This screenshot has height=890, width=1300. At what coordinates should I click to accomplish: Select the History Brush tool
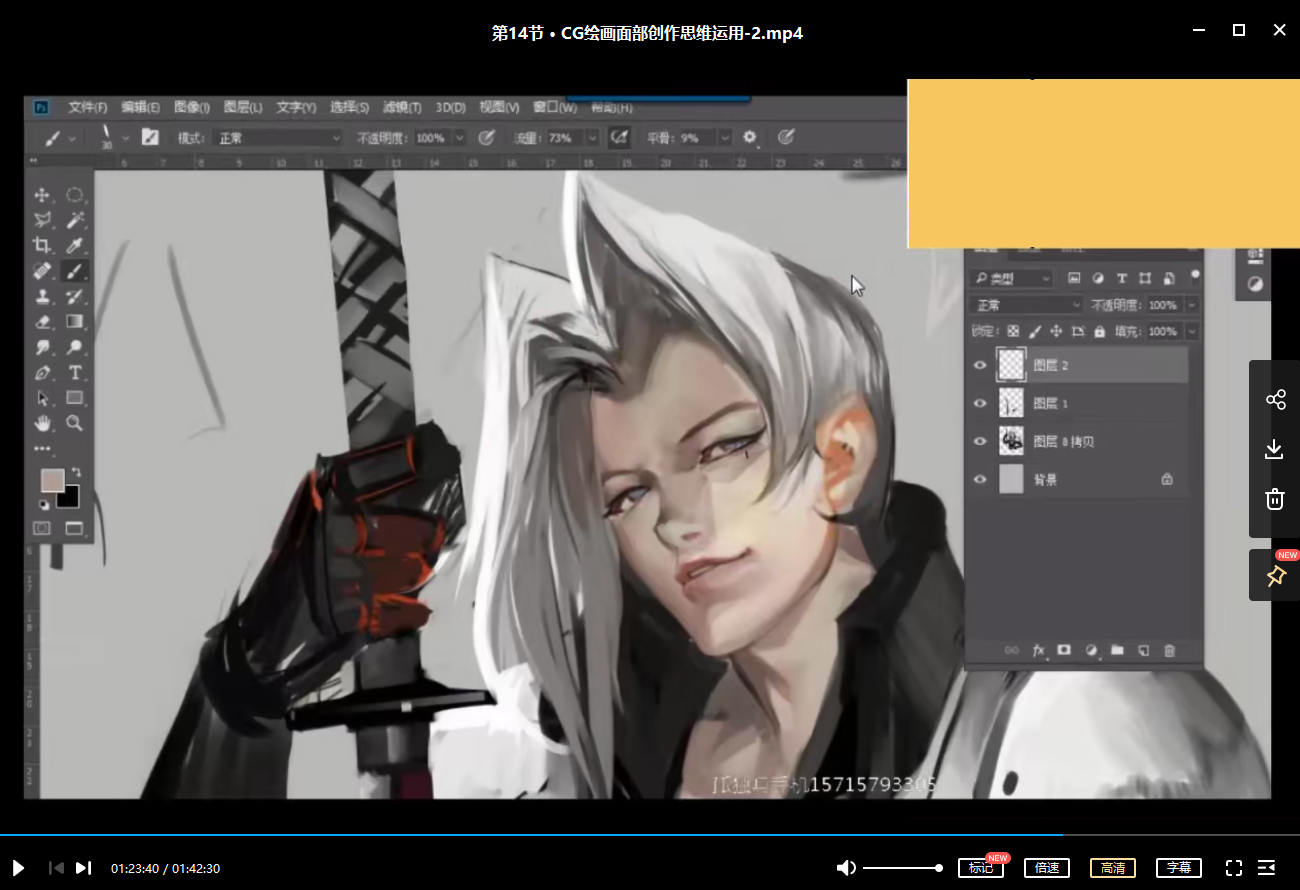click(x=74, y=296)
